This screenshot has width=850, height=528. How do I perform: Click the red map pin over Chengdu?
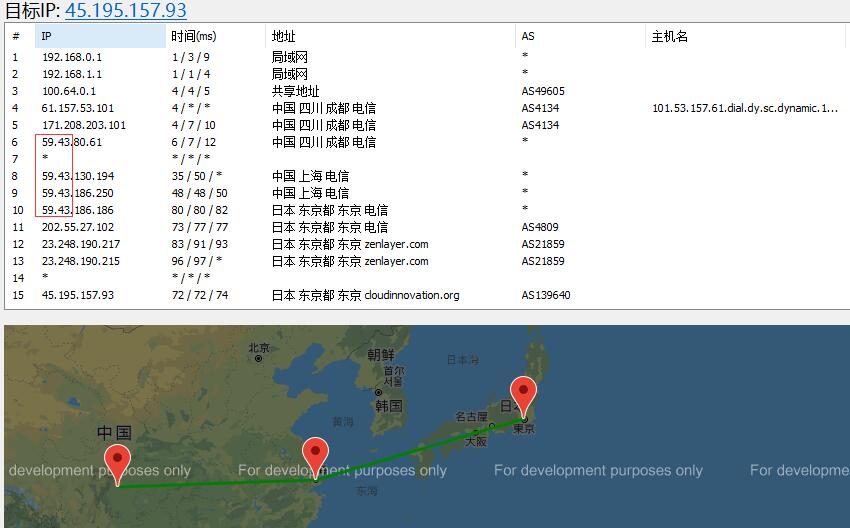(117, 465)
